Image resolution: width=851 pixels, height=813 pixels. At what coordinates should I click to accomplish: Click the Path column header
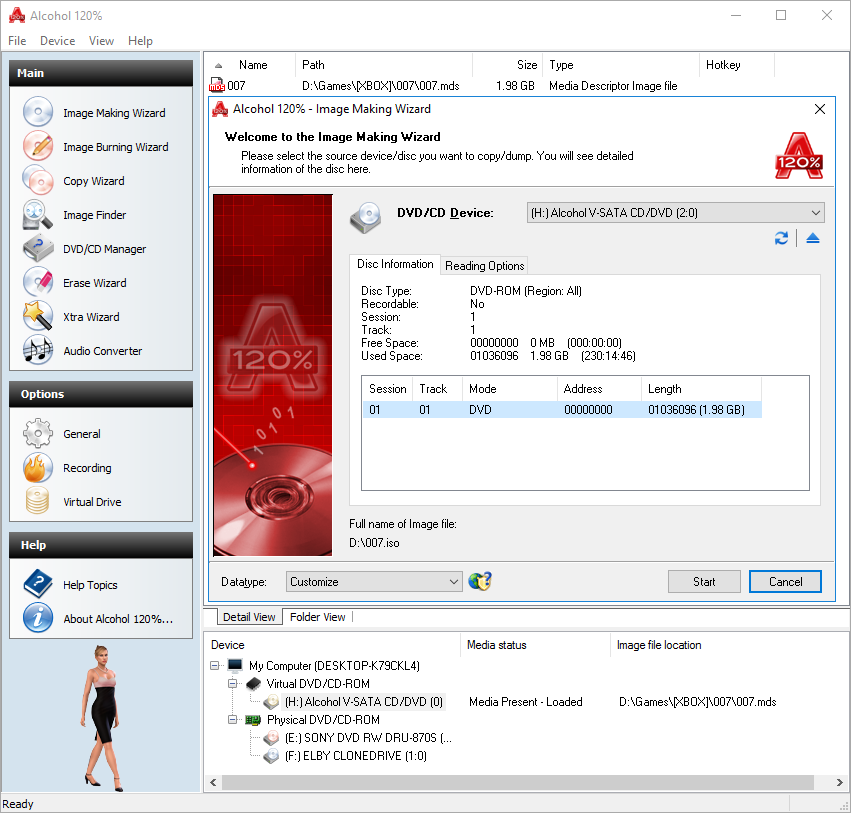(384, 65)
